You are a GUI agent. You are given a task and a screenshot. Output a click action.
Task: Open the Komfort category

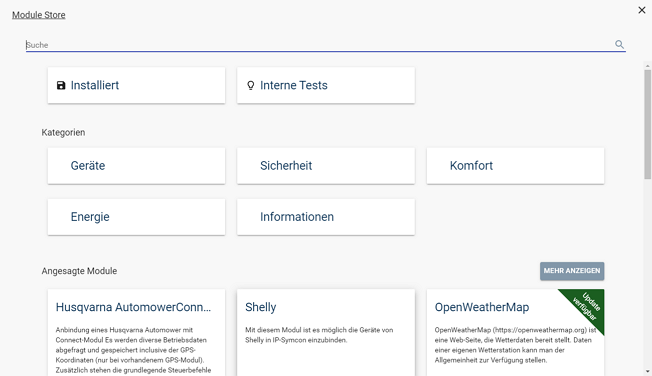coord(515,166)
